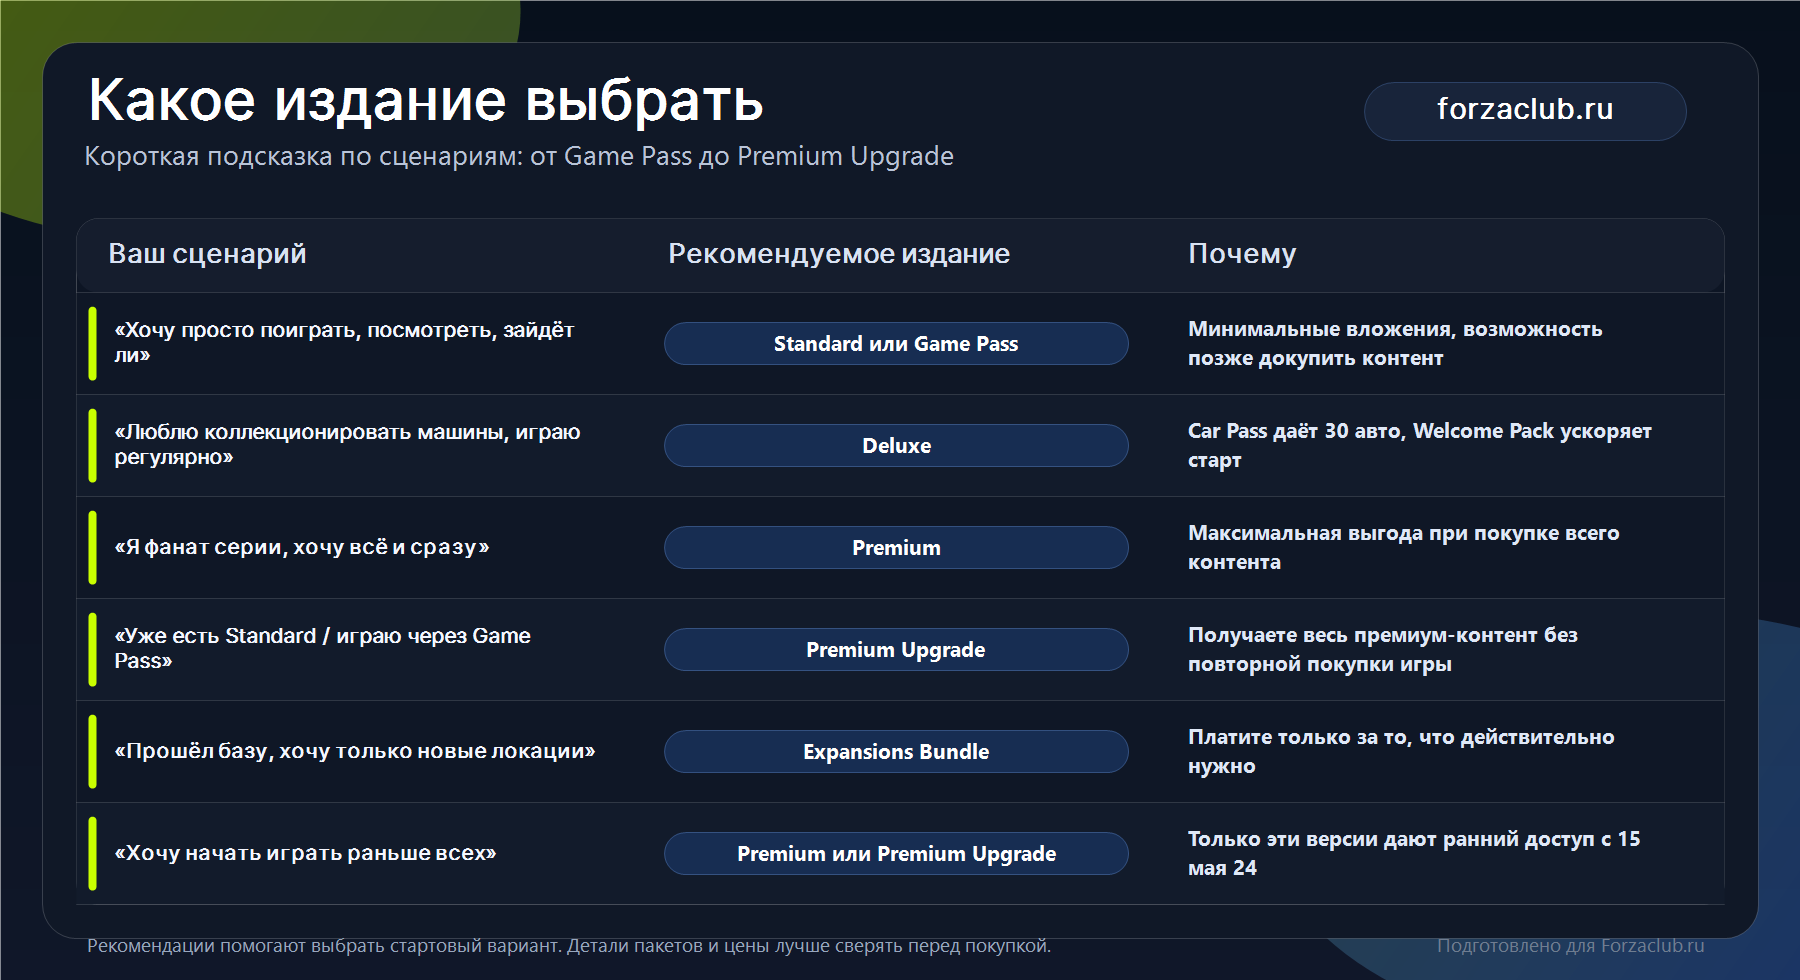Select scenario «Прошёл базу, хочу только новые локации»

click(355, 751)
